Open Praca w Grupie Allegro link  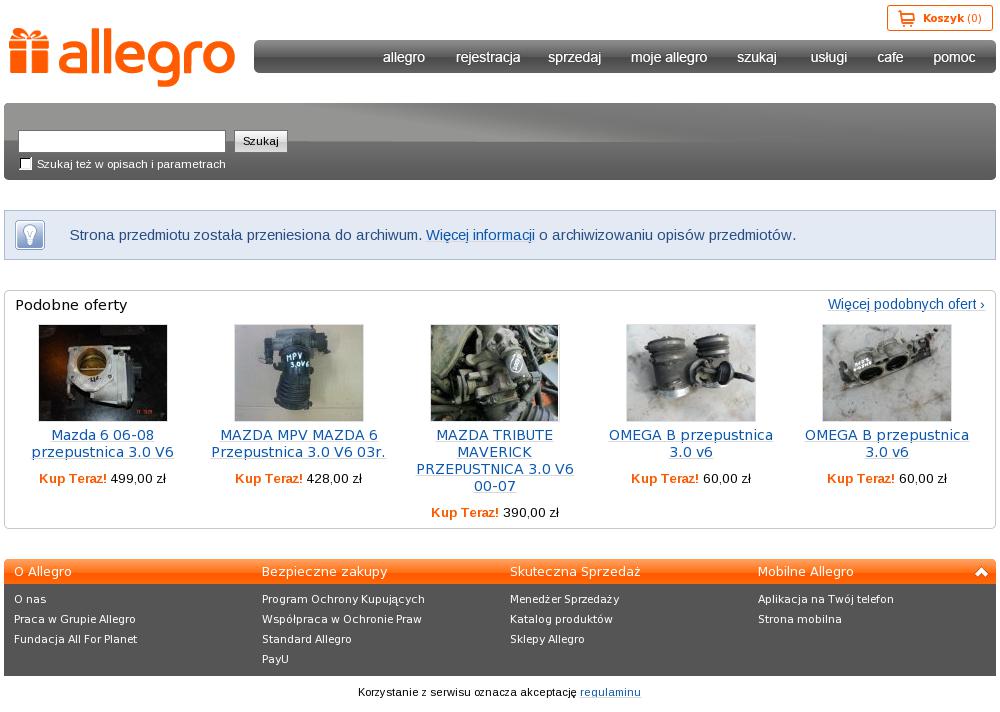[75, 619]
